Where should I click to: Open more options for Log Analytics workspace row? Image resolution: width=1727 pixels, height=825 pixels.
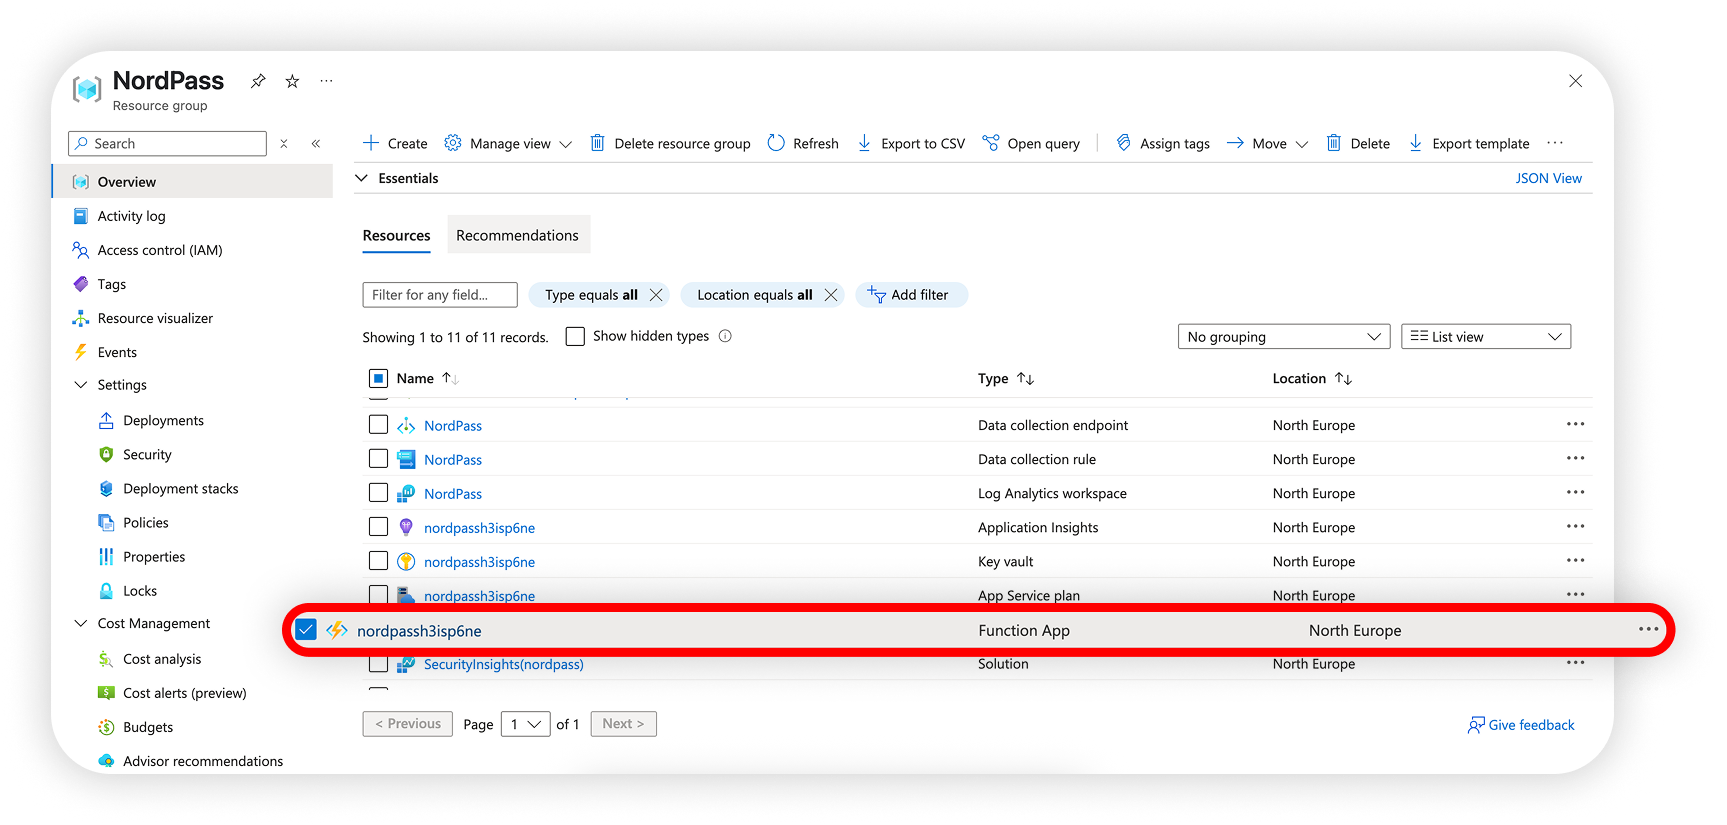tap(1575, 492)
